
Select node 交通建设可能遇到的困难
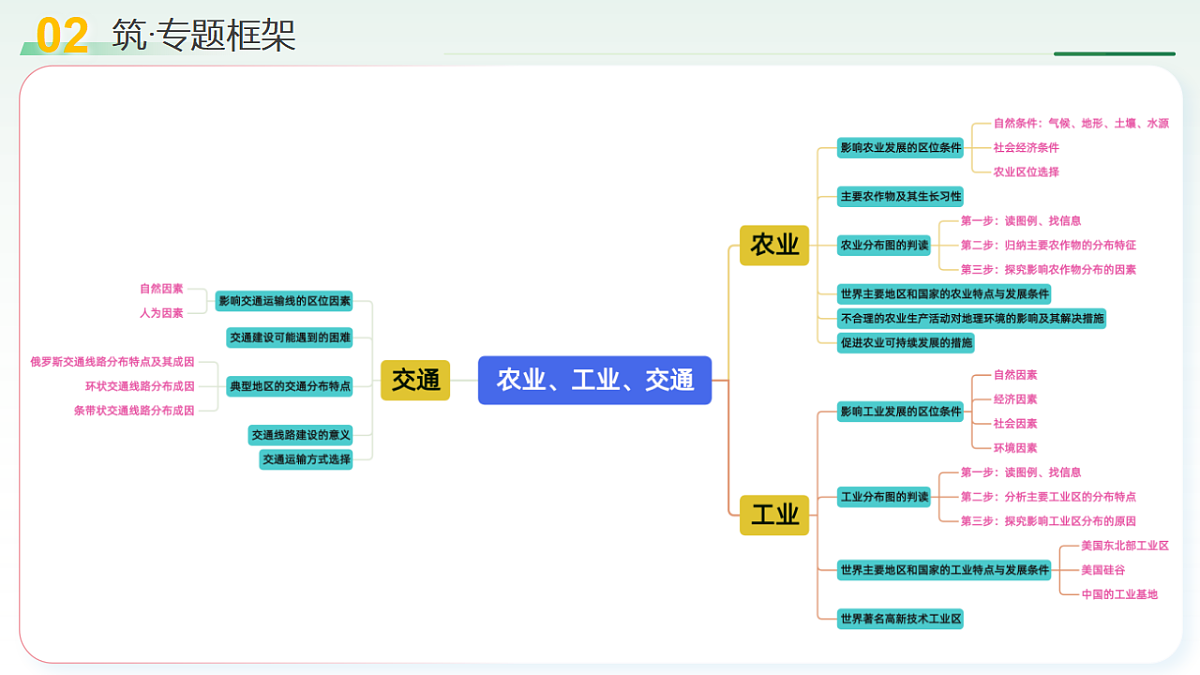[289, 338]
